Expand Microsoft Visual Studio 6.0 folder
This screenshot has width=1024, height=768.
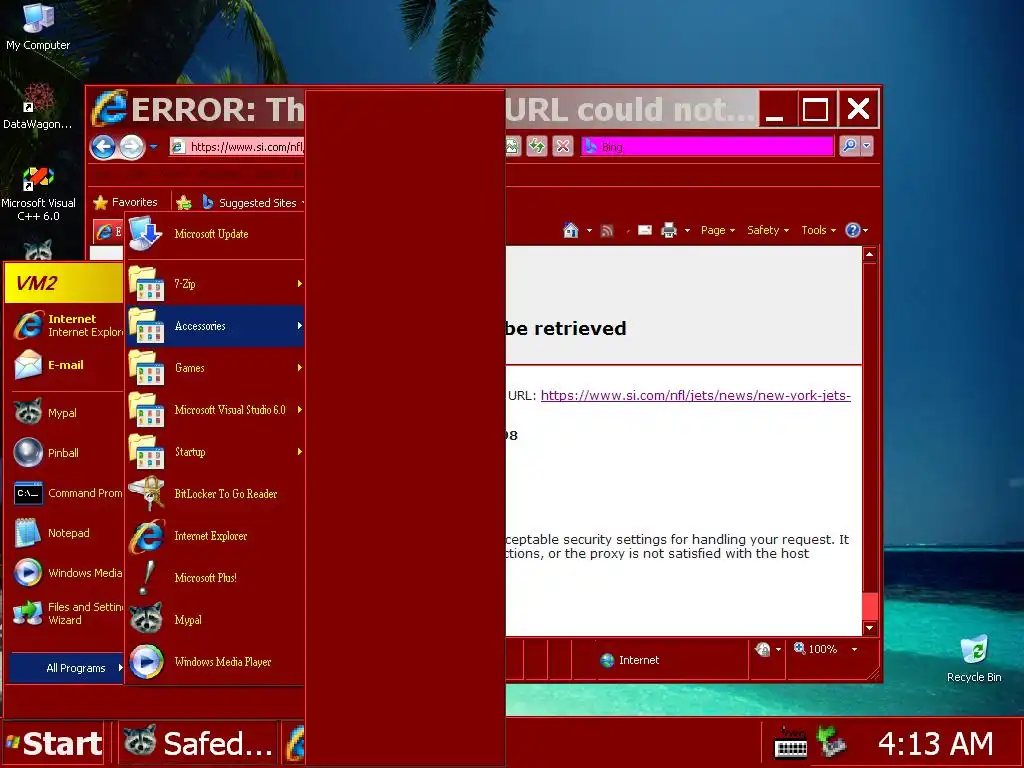(x=216, y=409)
